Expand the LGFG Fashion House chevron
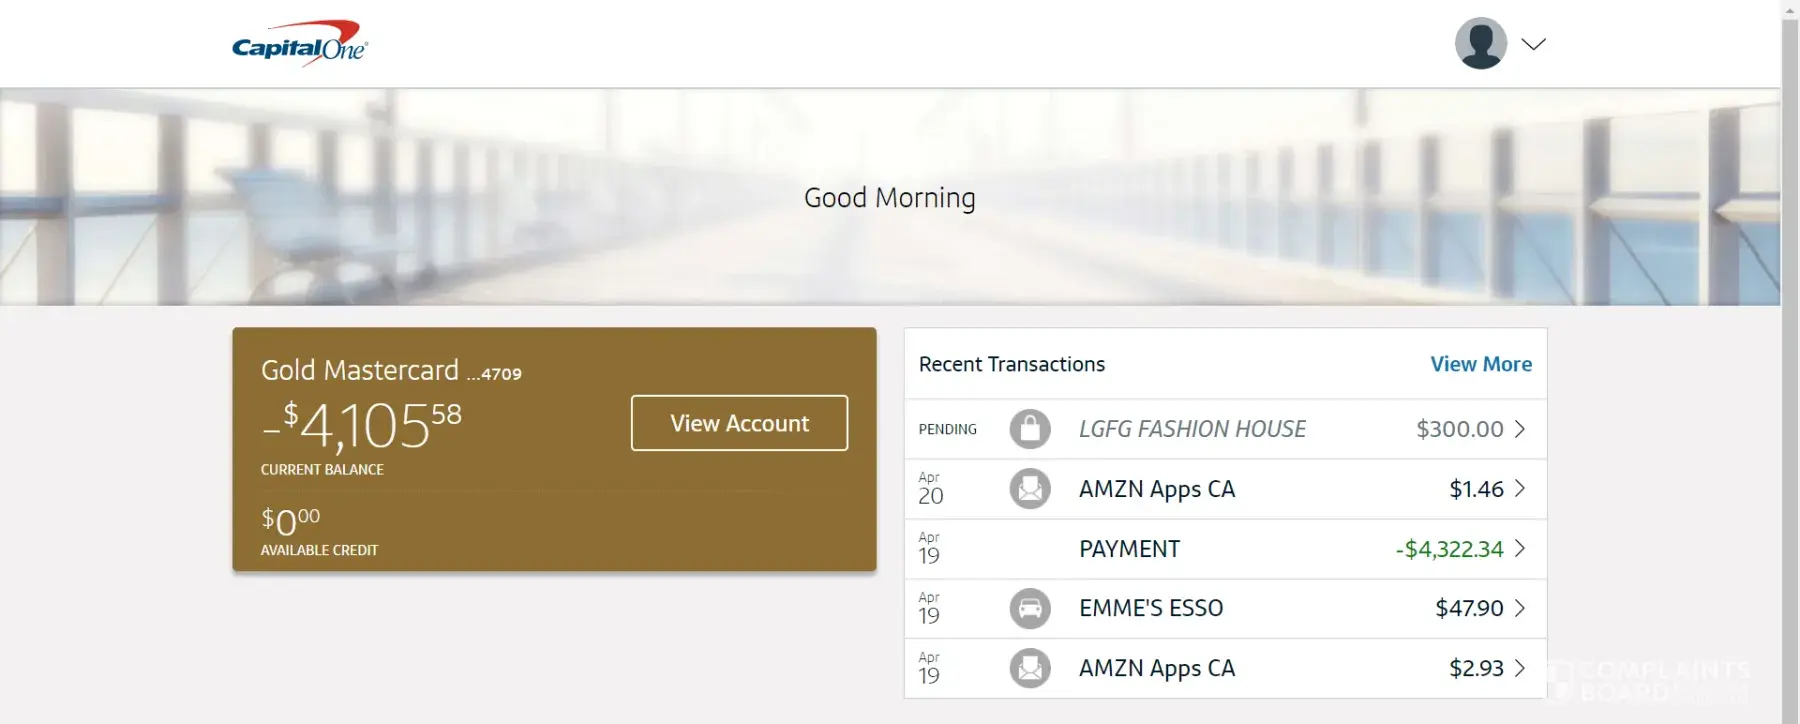The width and height of the screenshot is (1800, 724). 1520,429
